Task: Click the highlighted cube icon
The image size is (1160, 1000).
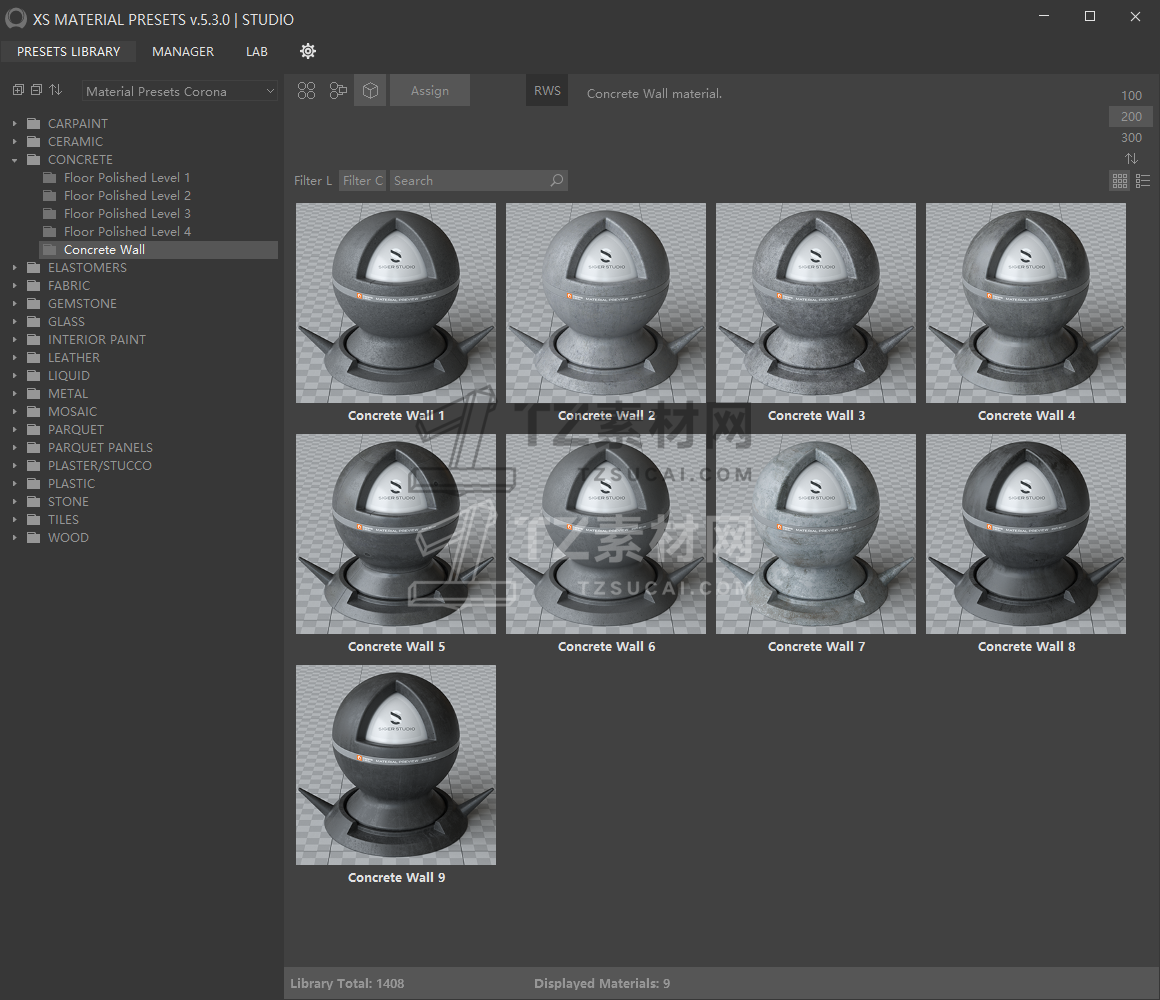Action: (x=370, y=91)
